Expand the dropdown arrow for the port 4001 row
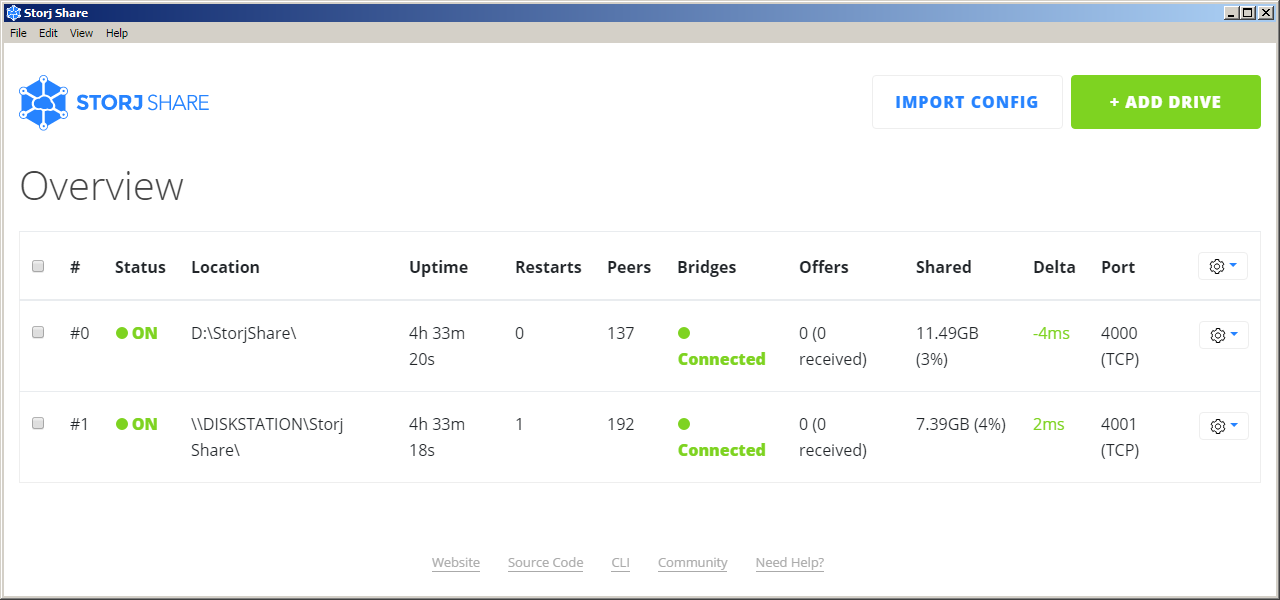 tap(1233, 426)
